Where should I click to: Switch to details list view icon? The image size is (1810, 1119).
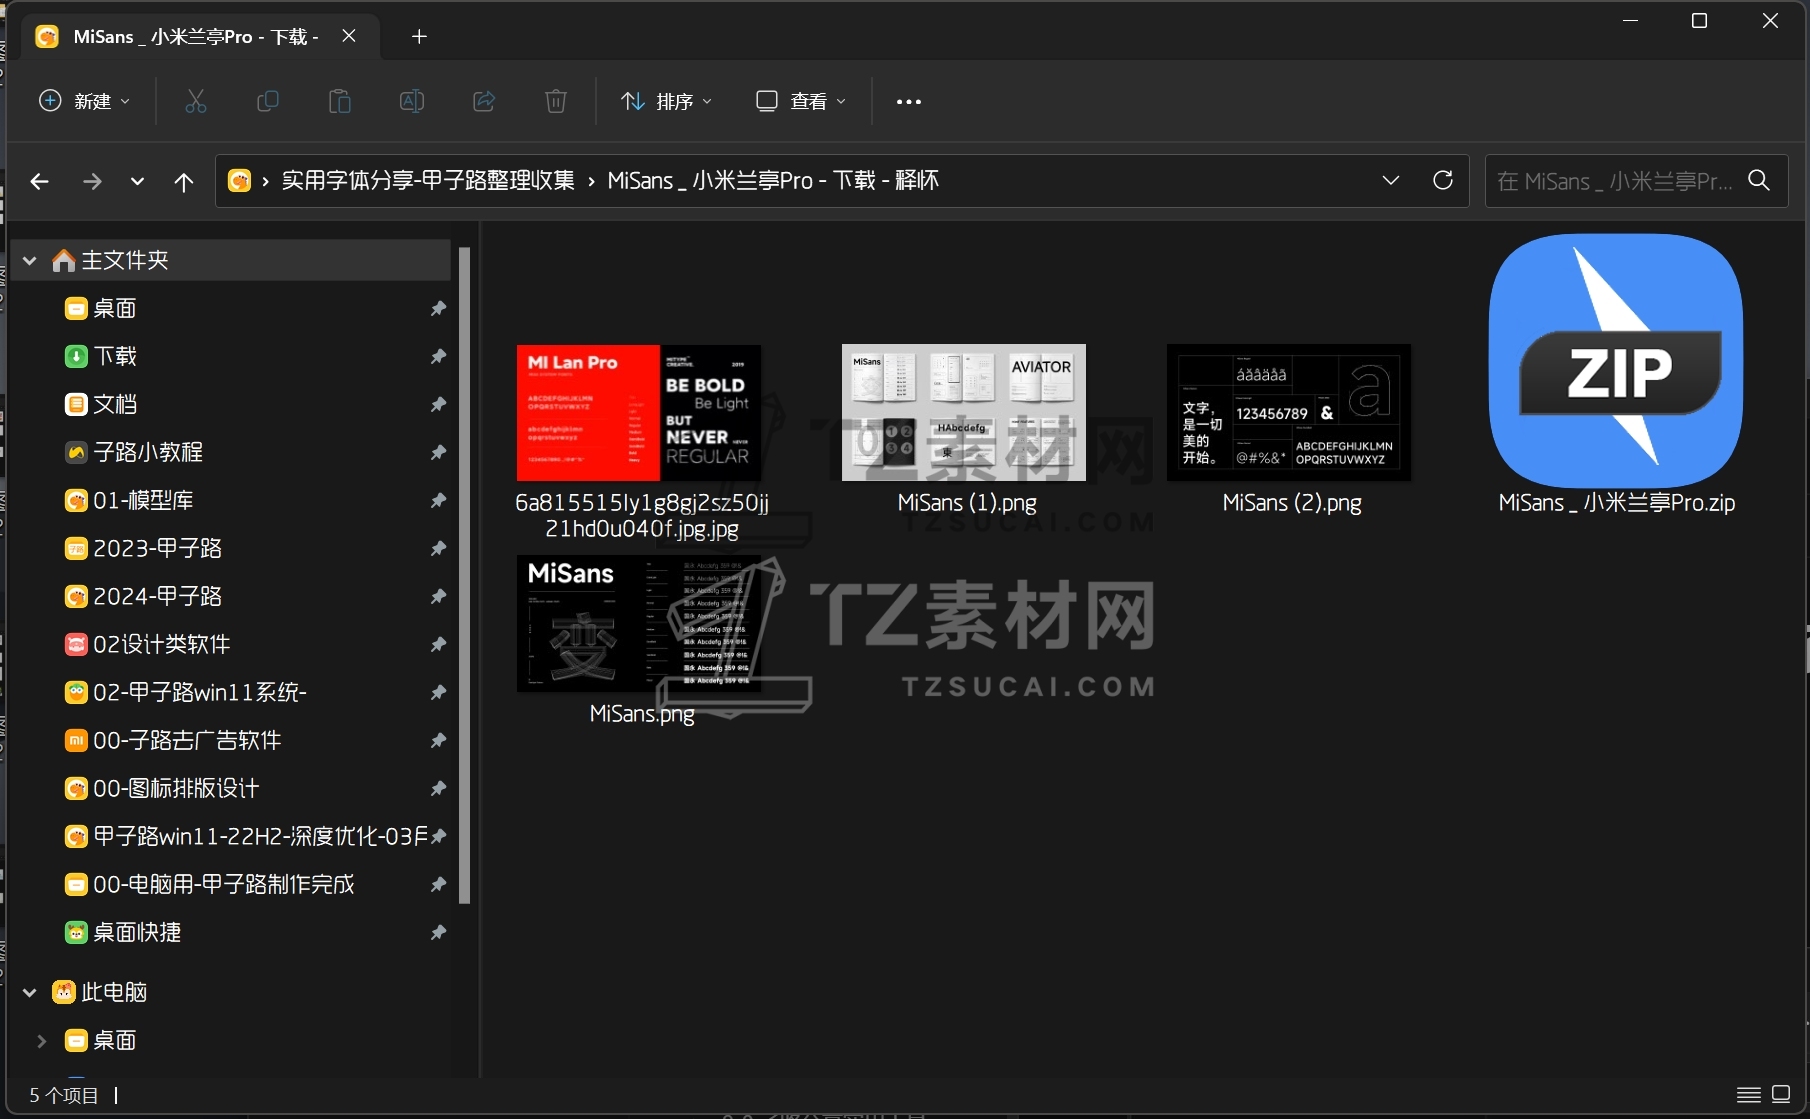[1749, 1095]
